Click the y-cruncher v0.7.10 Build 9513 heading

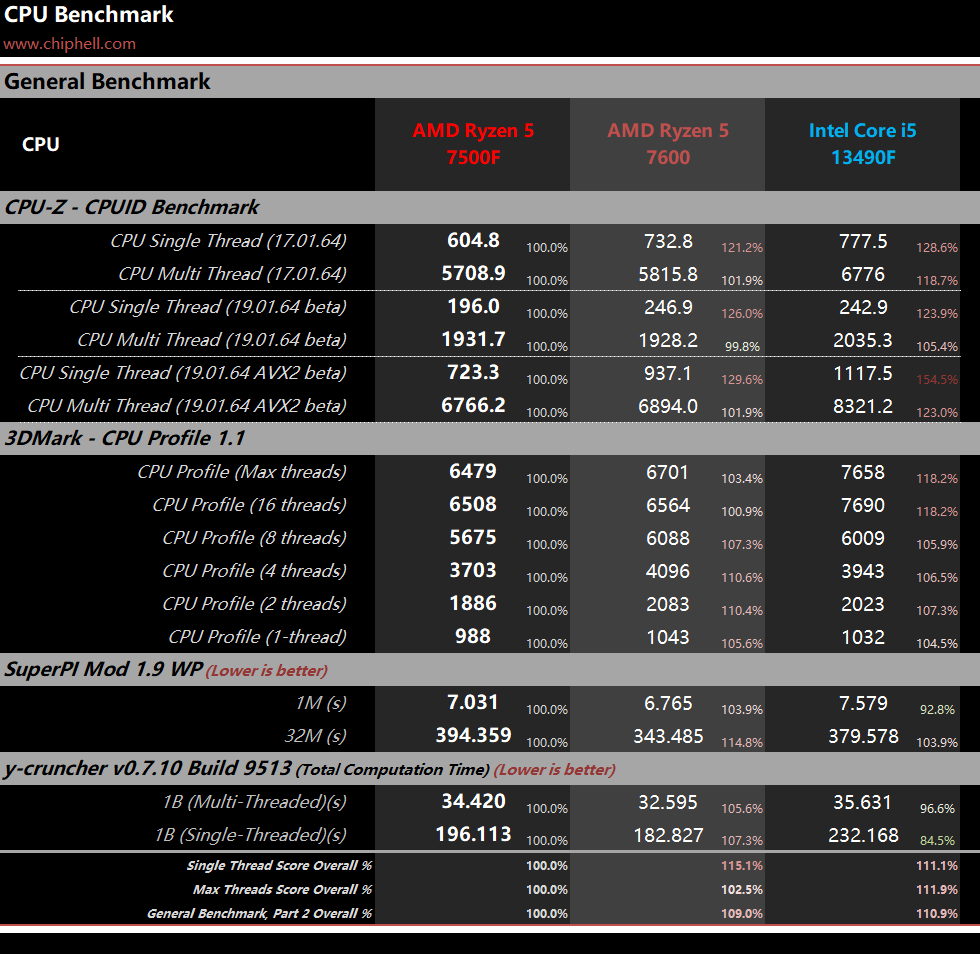[x=148, y=768]
